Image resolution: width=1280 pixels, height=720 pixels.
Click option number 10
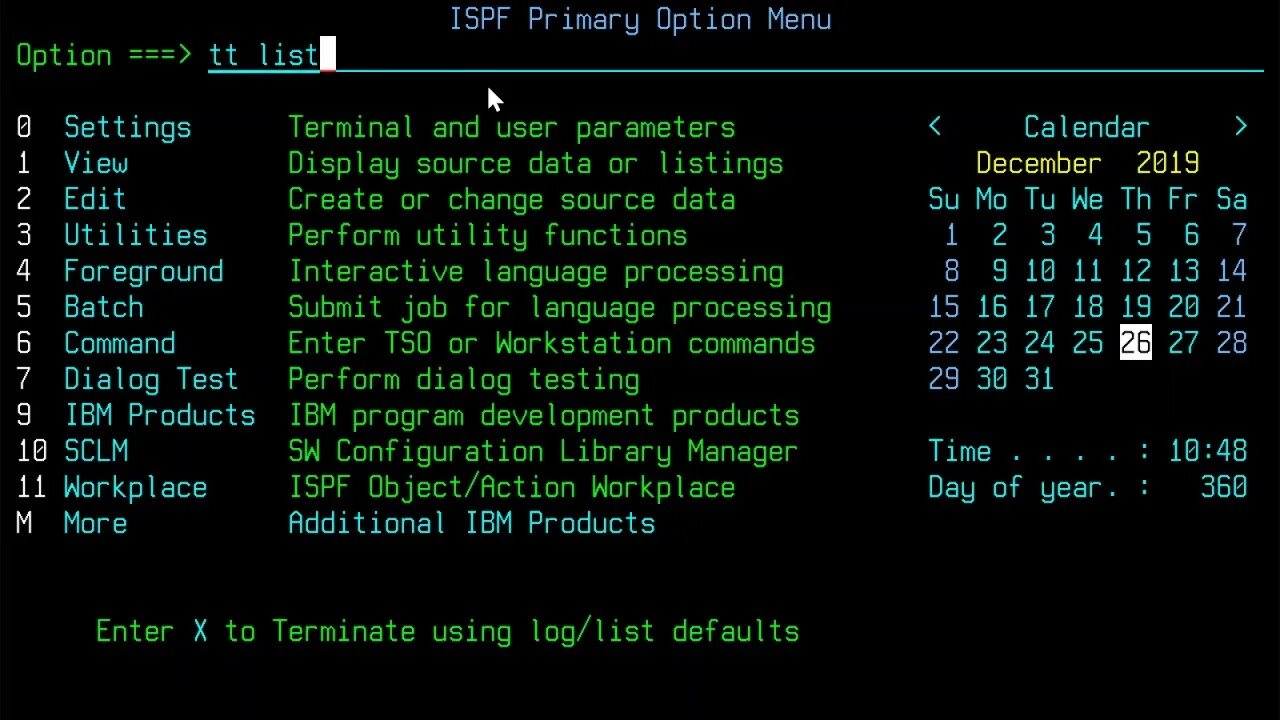pos(32,451)
